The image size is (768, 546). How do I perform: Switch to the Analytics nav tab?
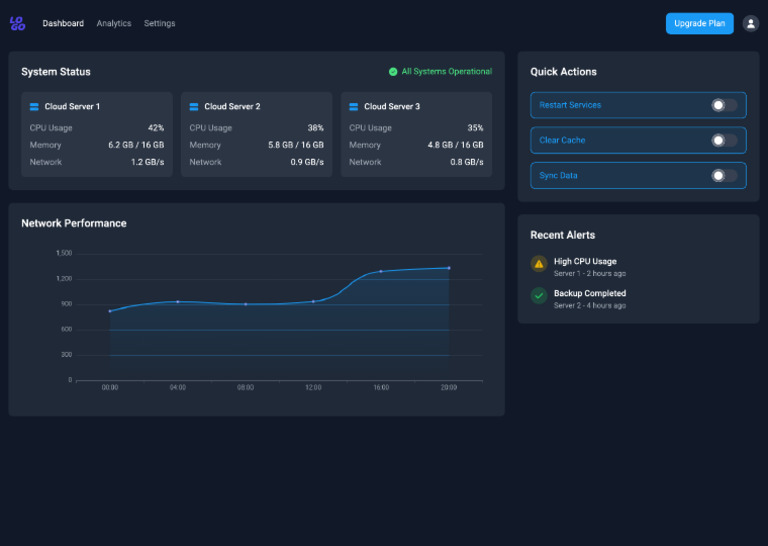pyautogui.click(x=114, y=23)
